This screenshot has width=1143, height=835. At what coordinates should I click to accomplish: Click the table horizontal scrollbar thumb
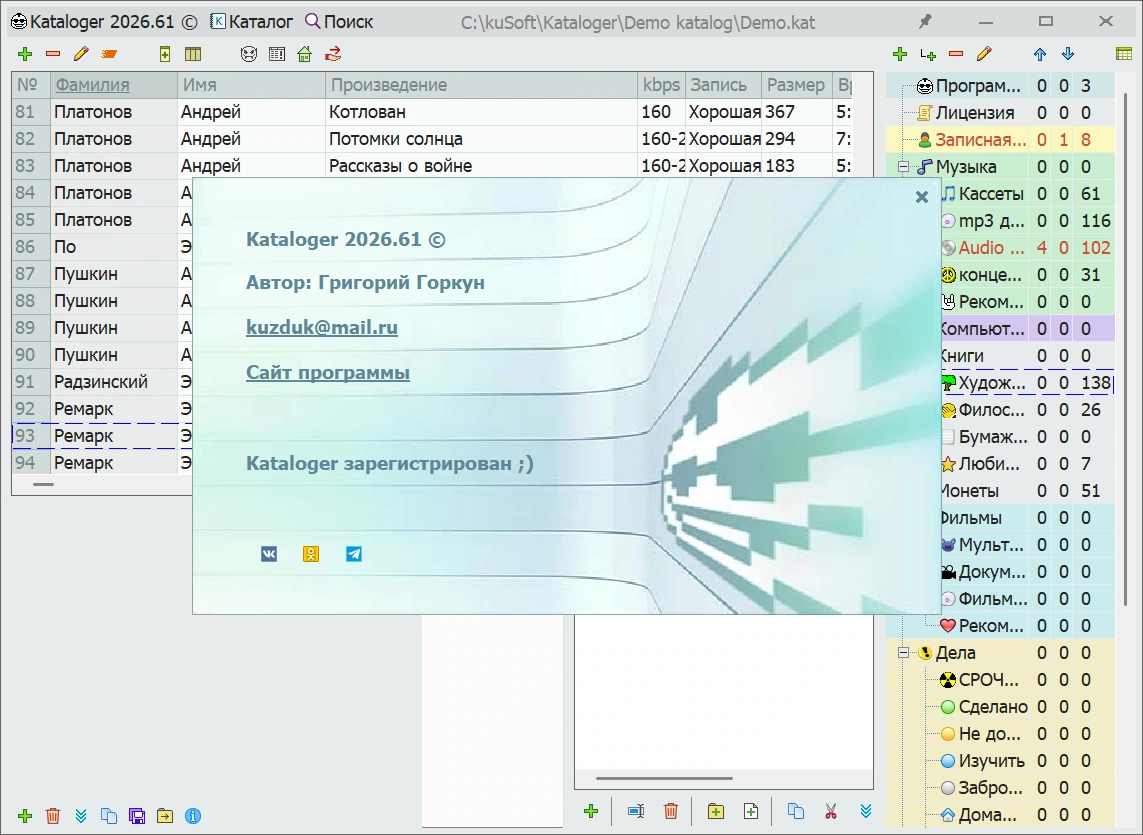click(x=43, y=484)
